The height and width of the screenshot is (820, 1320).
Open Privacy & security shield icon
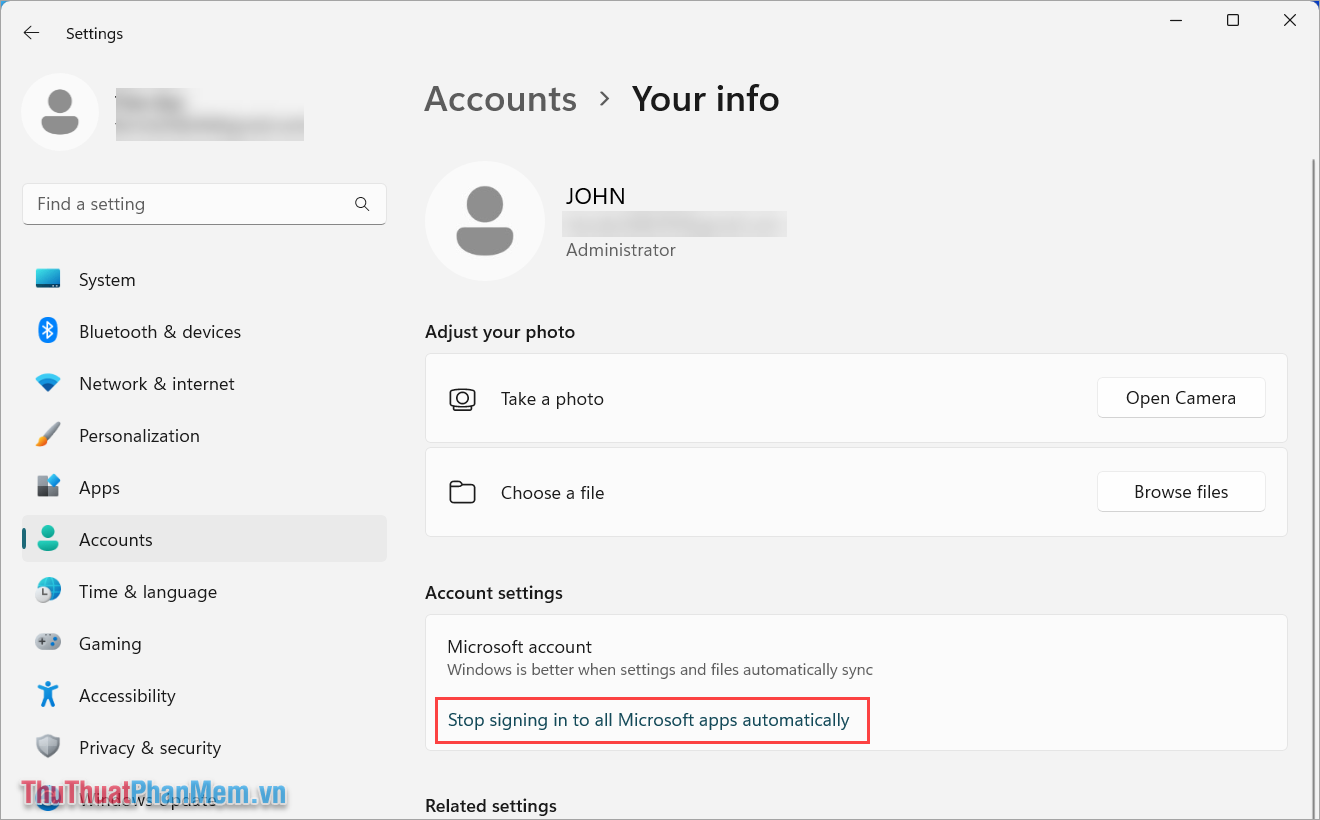point(47,747)
